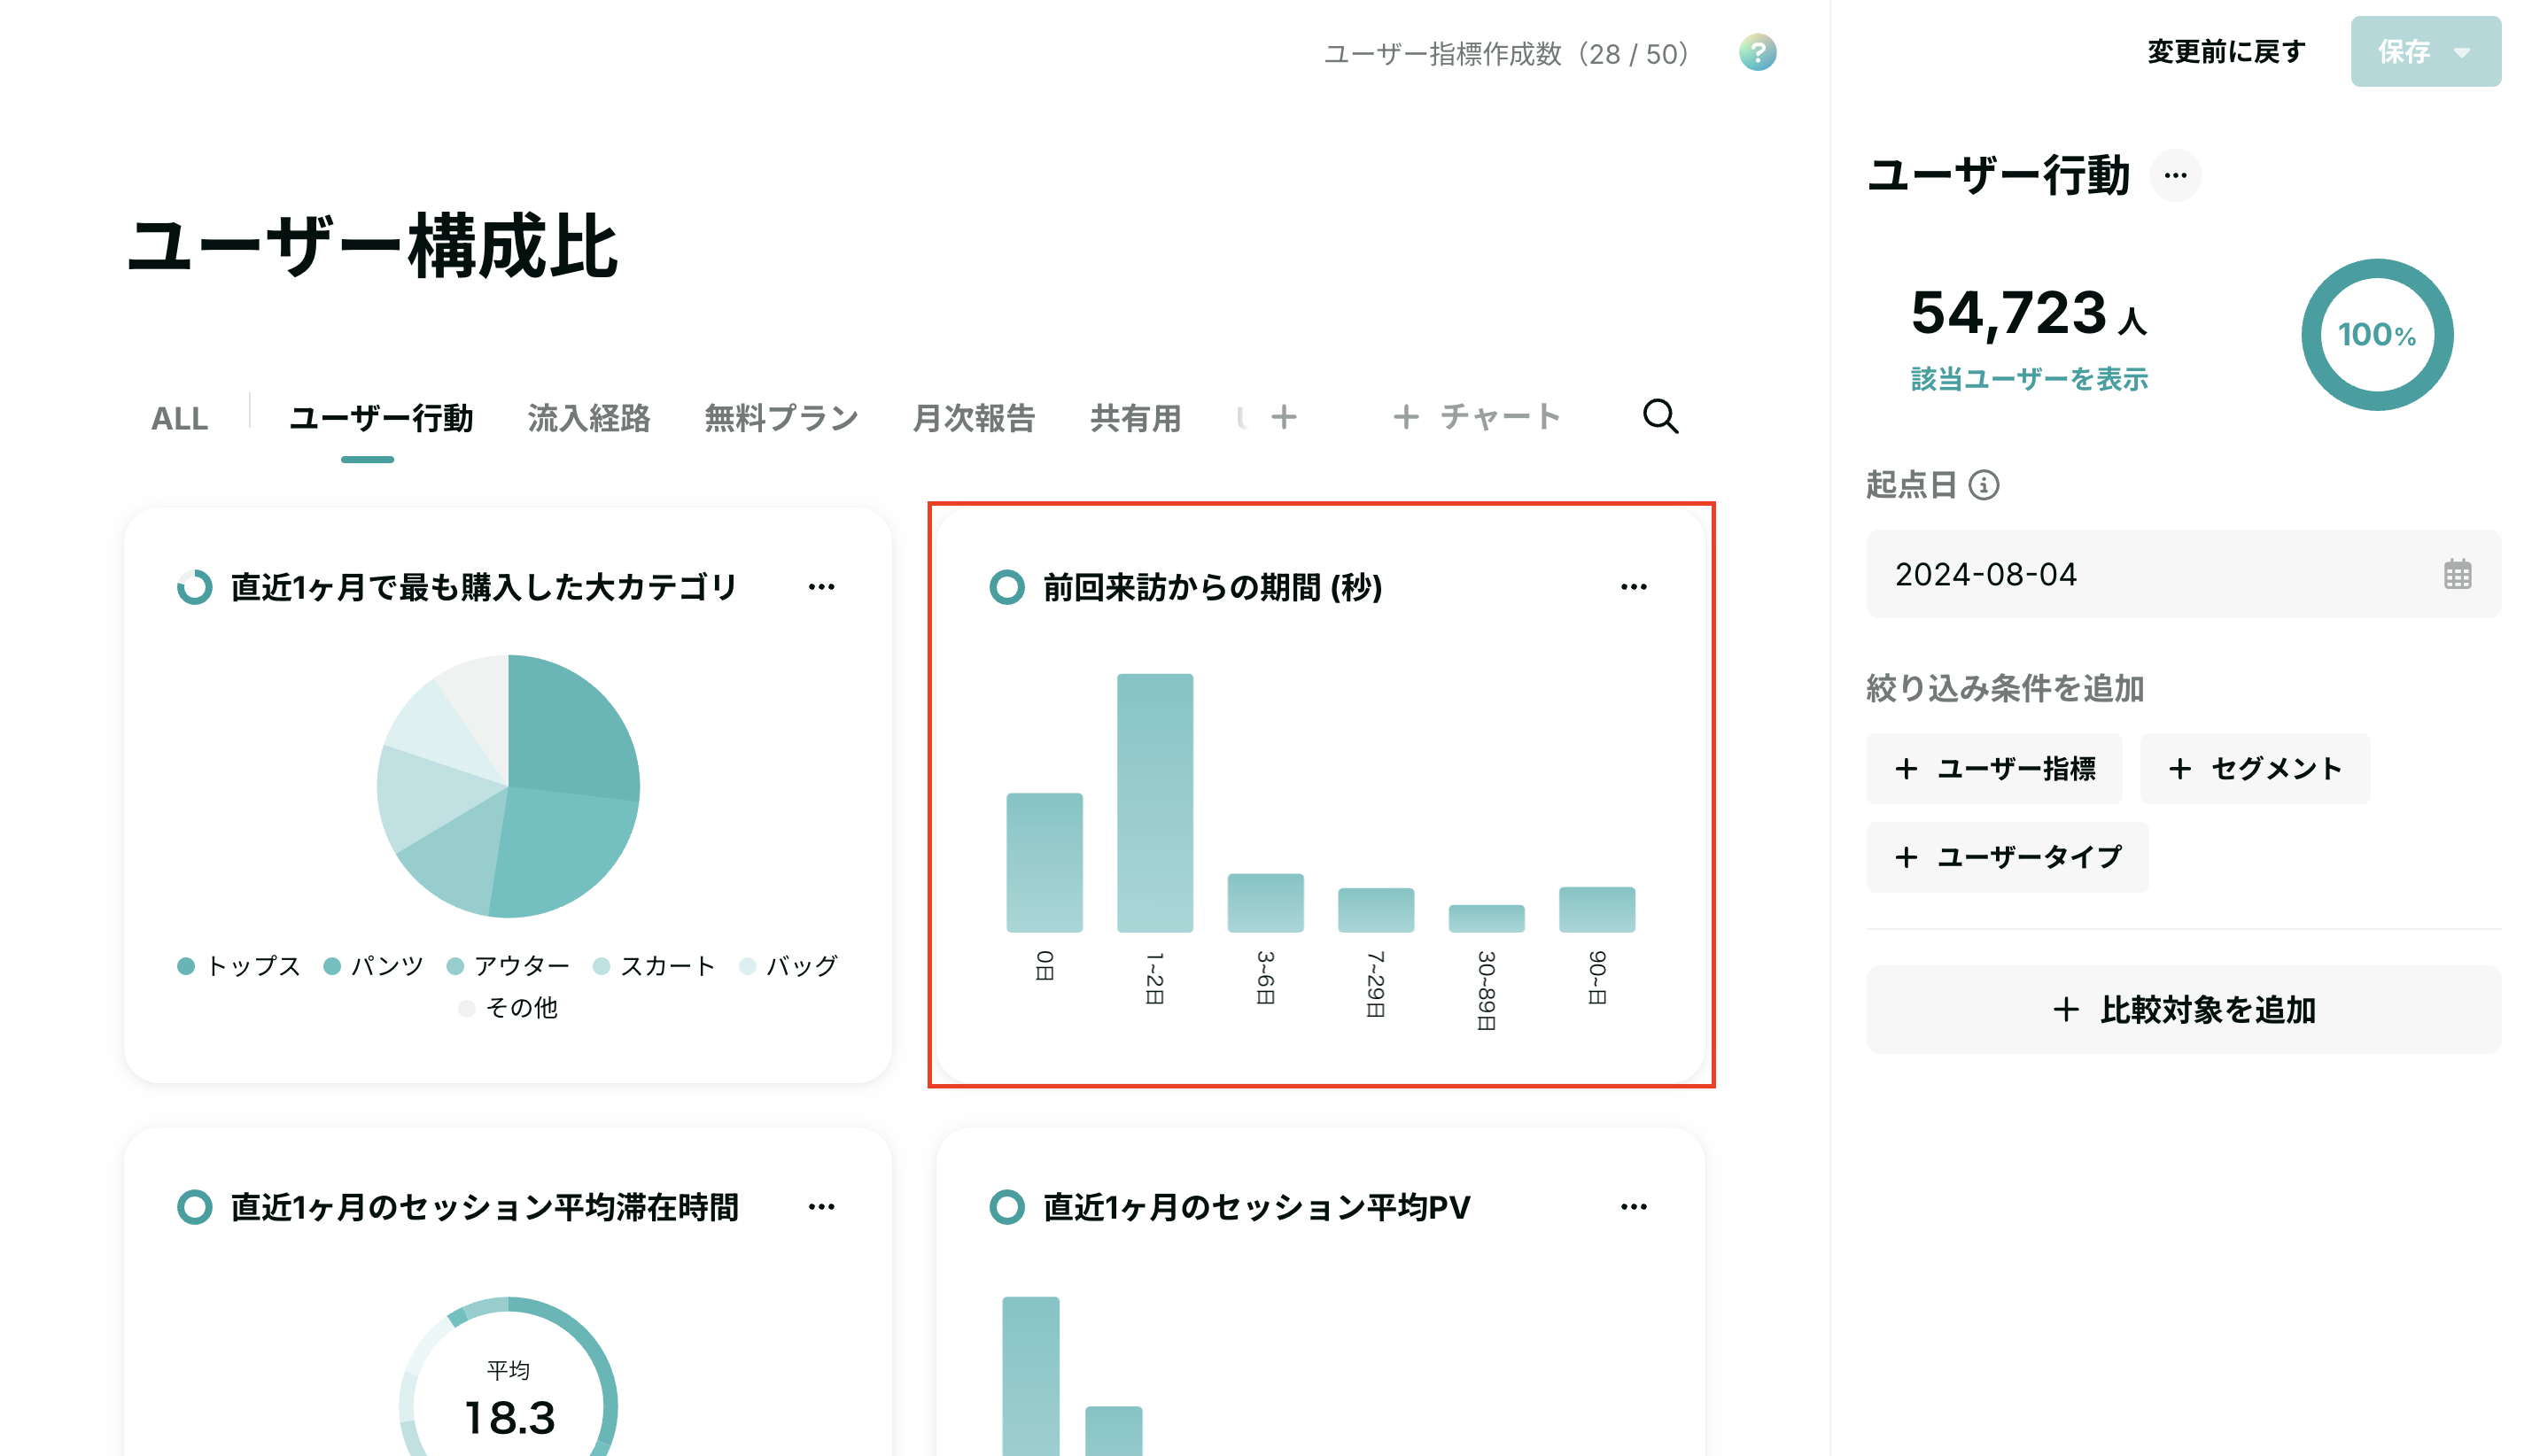
Task: Click the 90-日 bar in chart
Action: 1597,910
